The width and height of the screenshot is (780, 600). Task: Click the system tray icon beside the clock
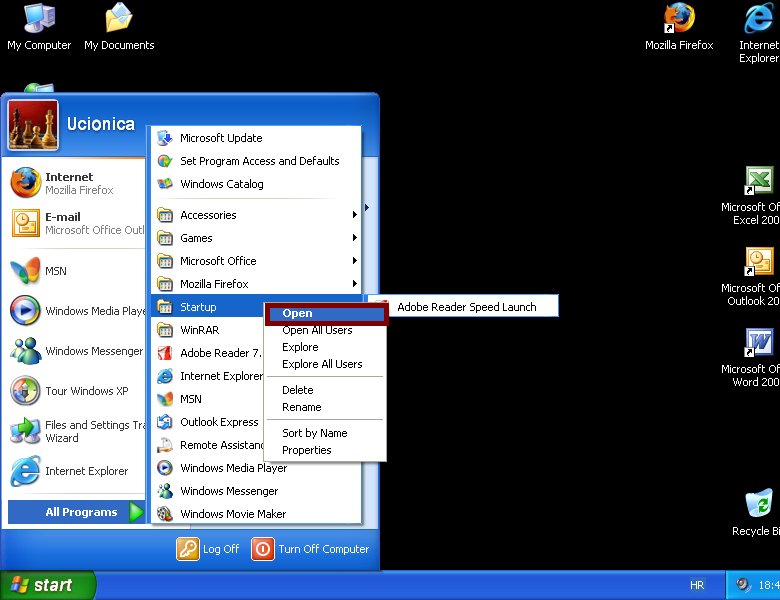[x=743, y=585]
